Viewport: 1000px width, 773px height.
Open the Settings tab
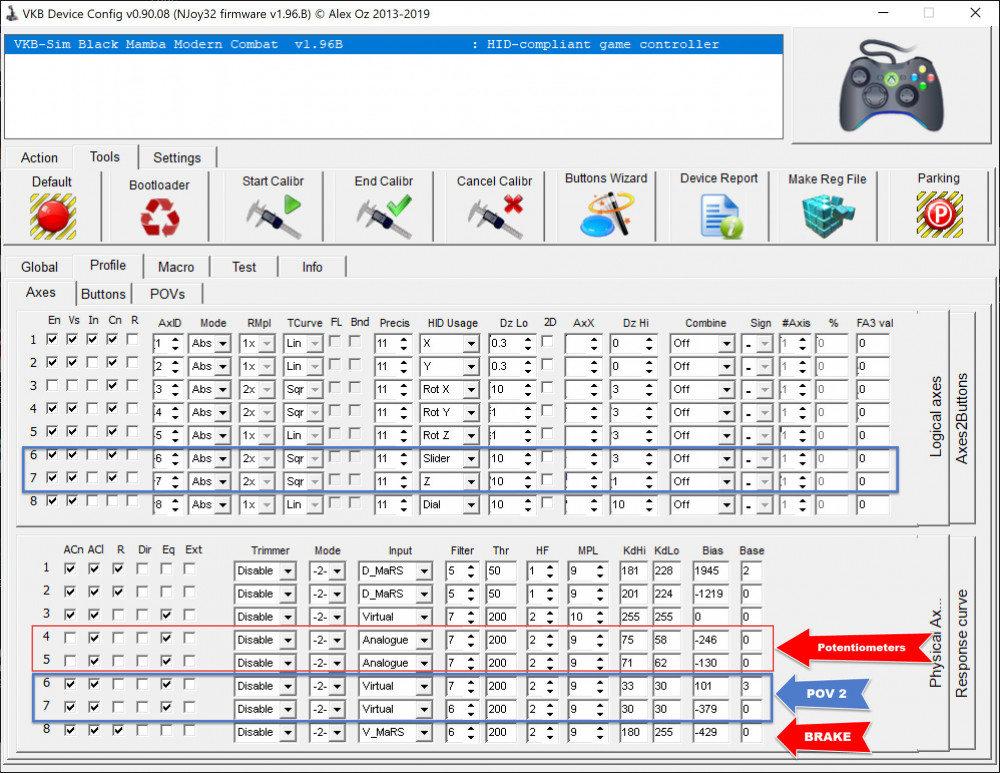tap(177, 158)
